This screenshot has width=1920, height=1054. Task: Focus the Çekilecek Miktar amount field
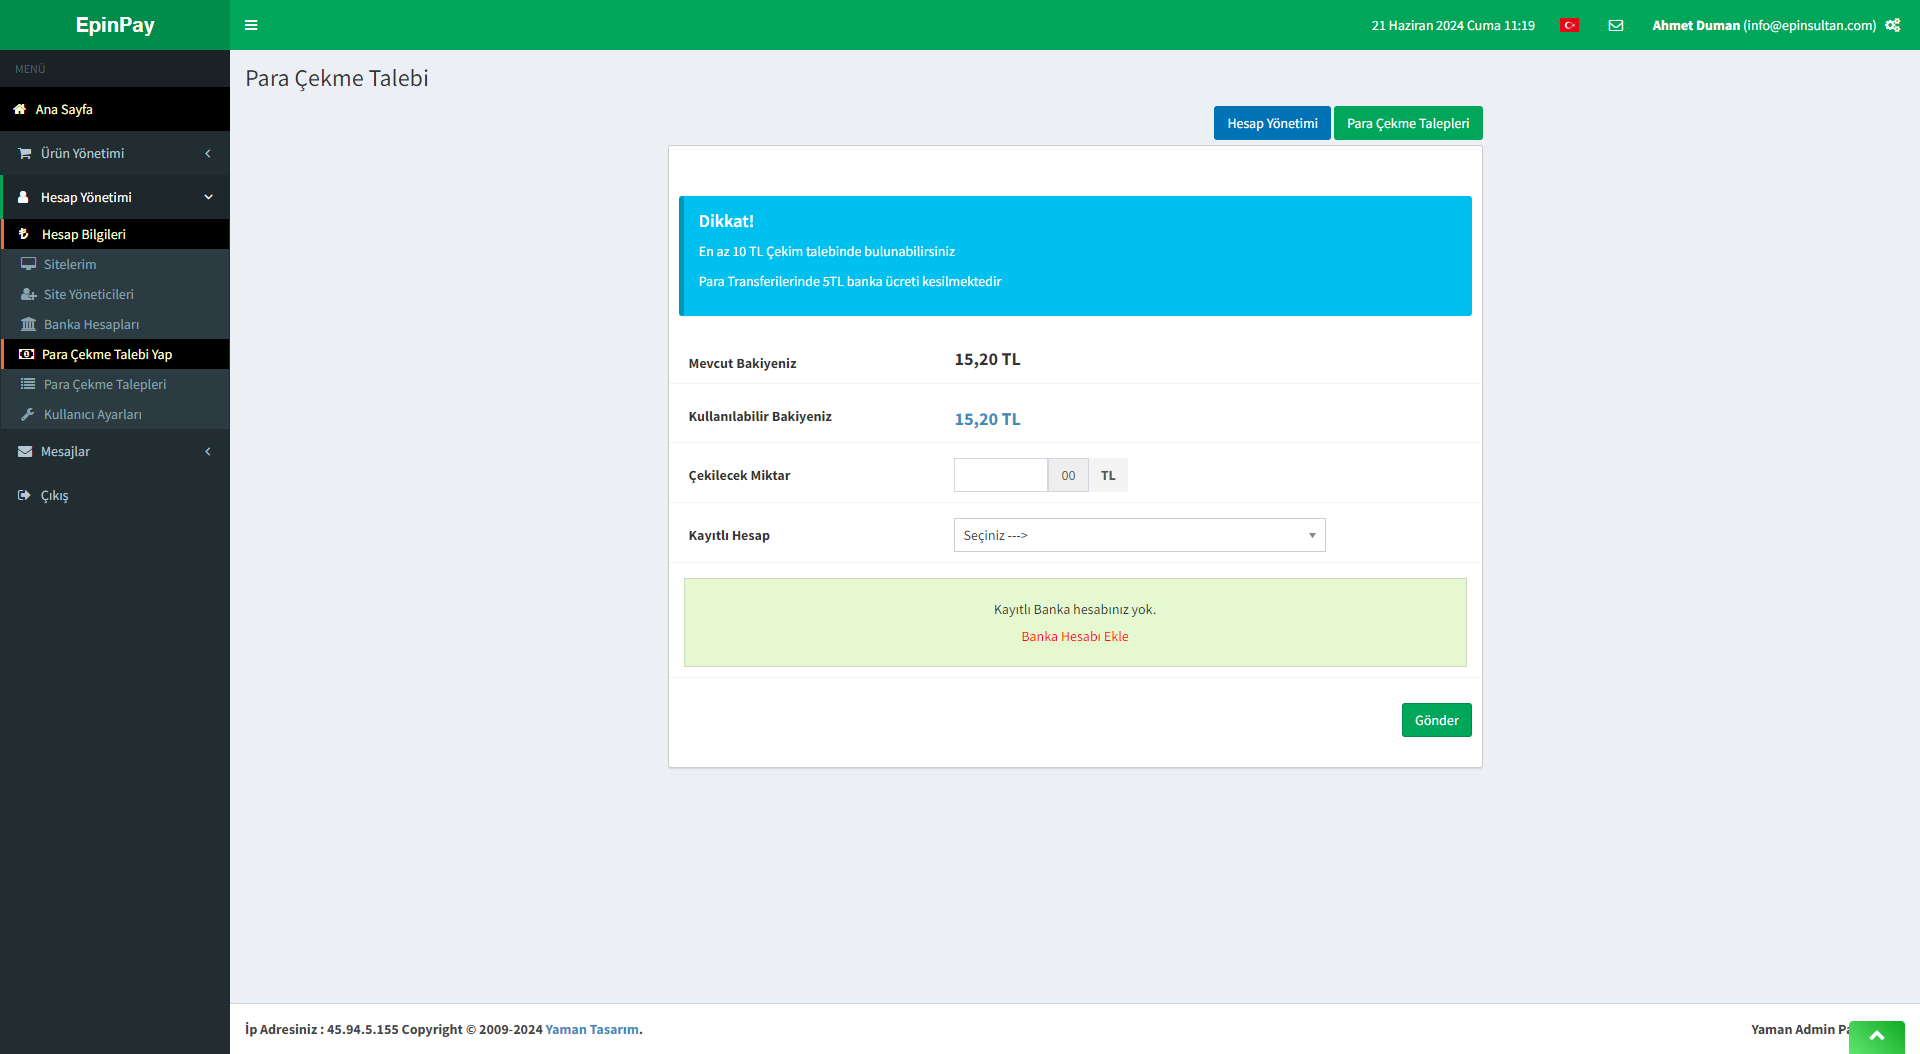1000,475
